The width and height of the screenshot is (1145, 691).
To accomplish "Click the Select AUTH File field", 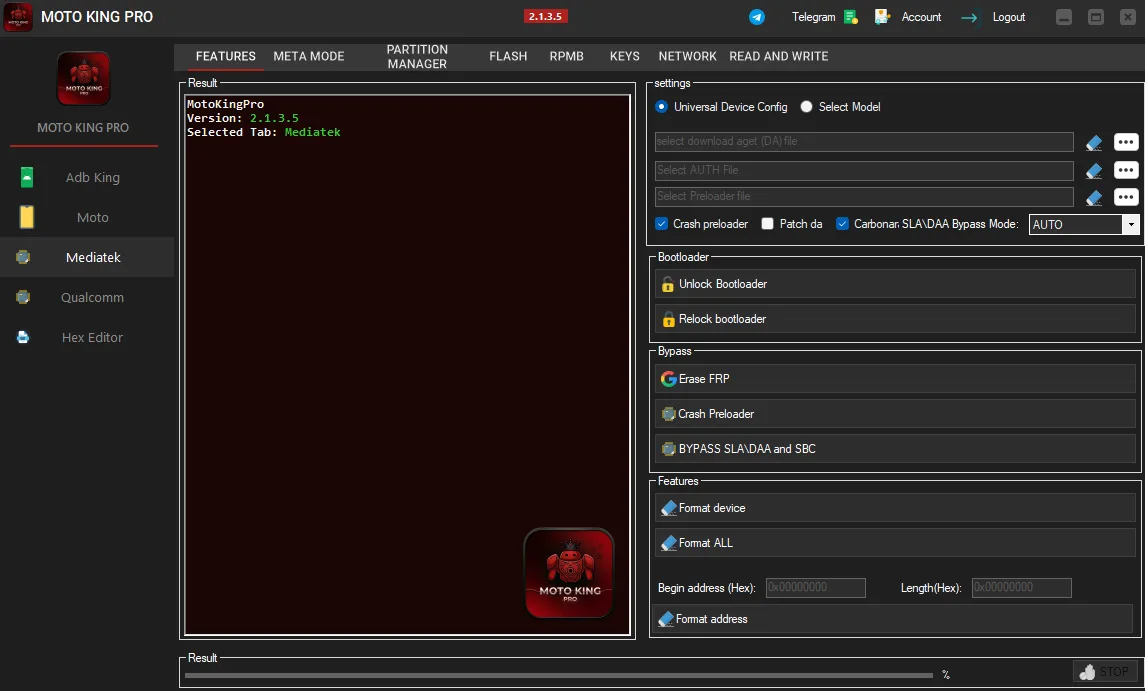I will 864,170.
